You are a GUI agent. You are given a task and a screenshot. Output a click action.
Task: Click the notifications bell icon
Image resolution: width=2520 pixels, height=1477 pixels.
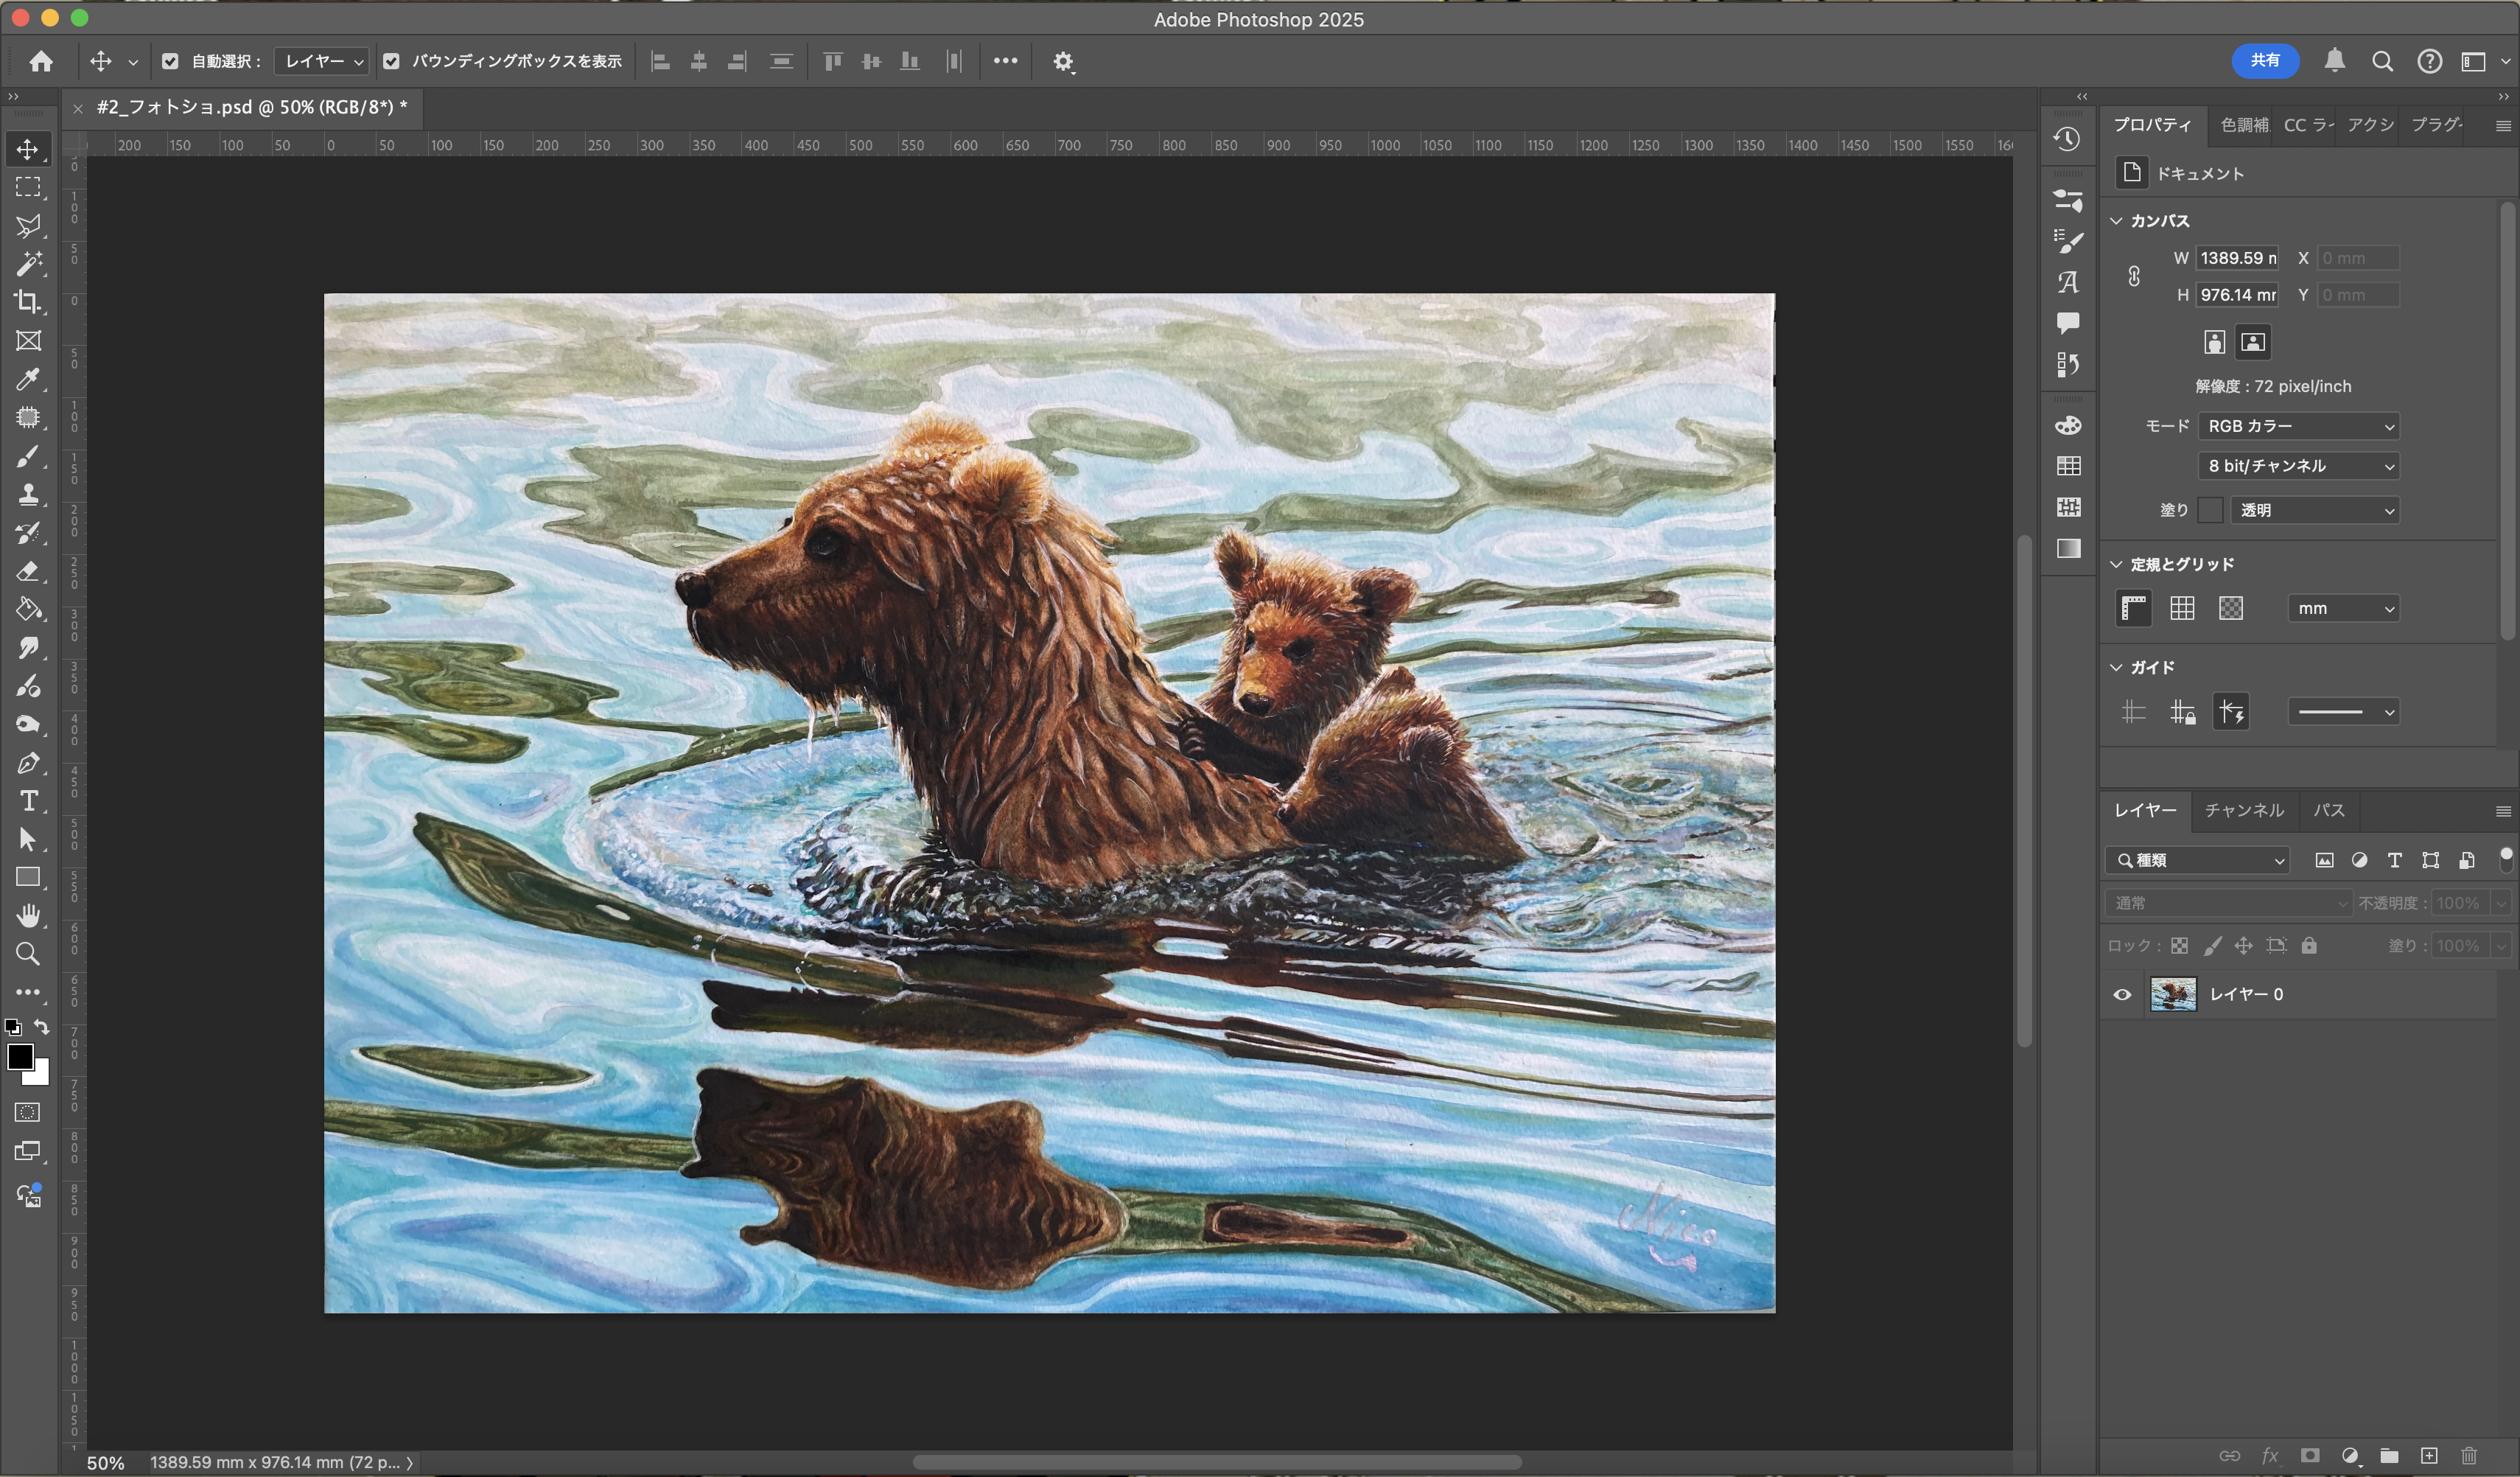coord(2334,61)
